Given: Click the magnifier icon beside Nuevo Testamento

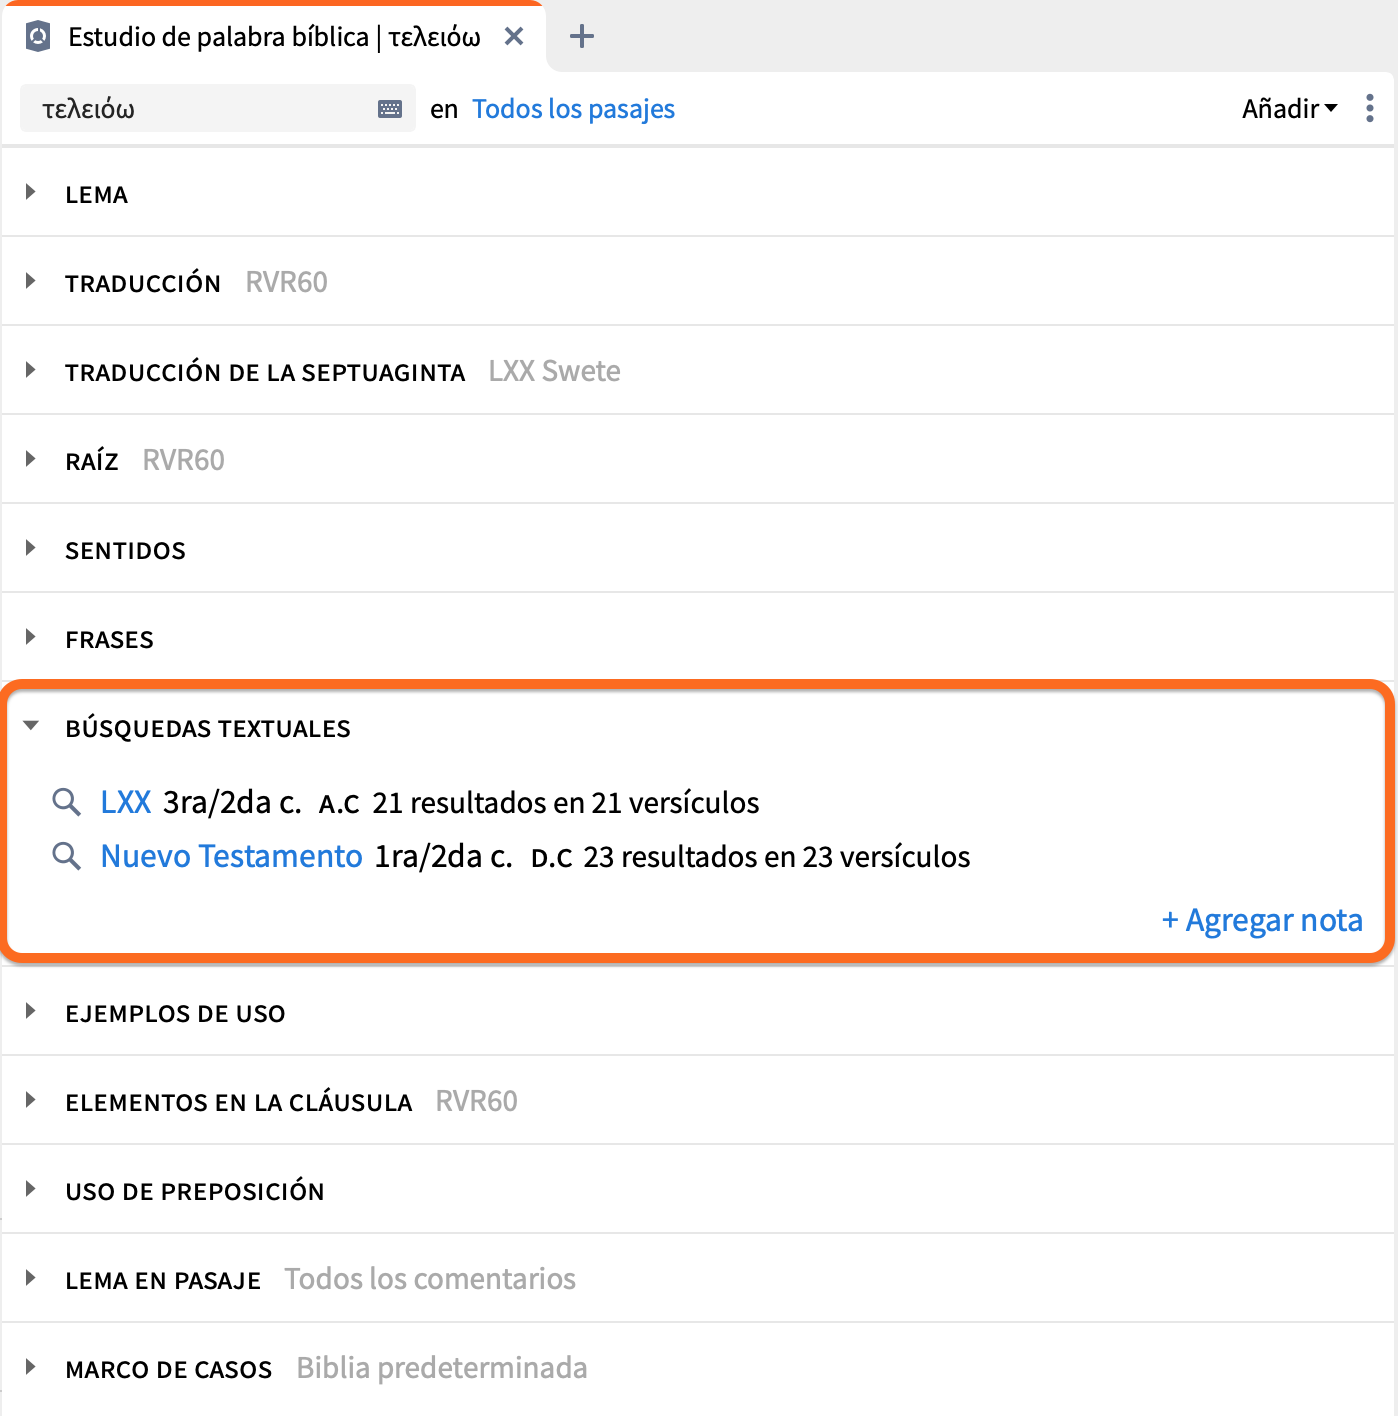Looking at the screenshot, I should pyautogui.click(x=67, y=856).
